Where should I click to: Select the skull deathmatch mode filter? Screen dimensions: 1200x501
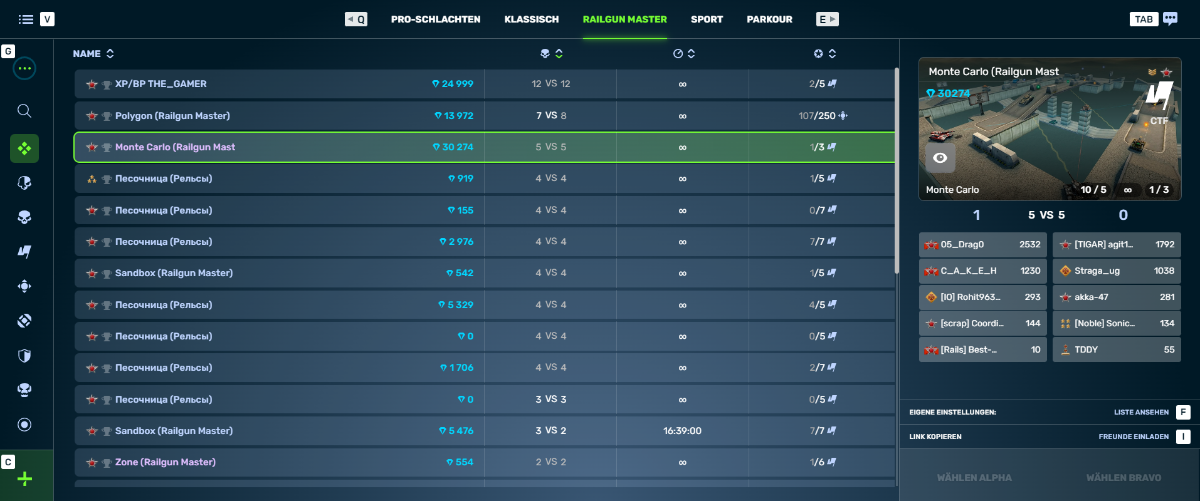(x=25, y=217)
